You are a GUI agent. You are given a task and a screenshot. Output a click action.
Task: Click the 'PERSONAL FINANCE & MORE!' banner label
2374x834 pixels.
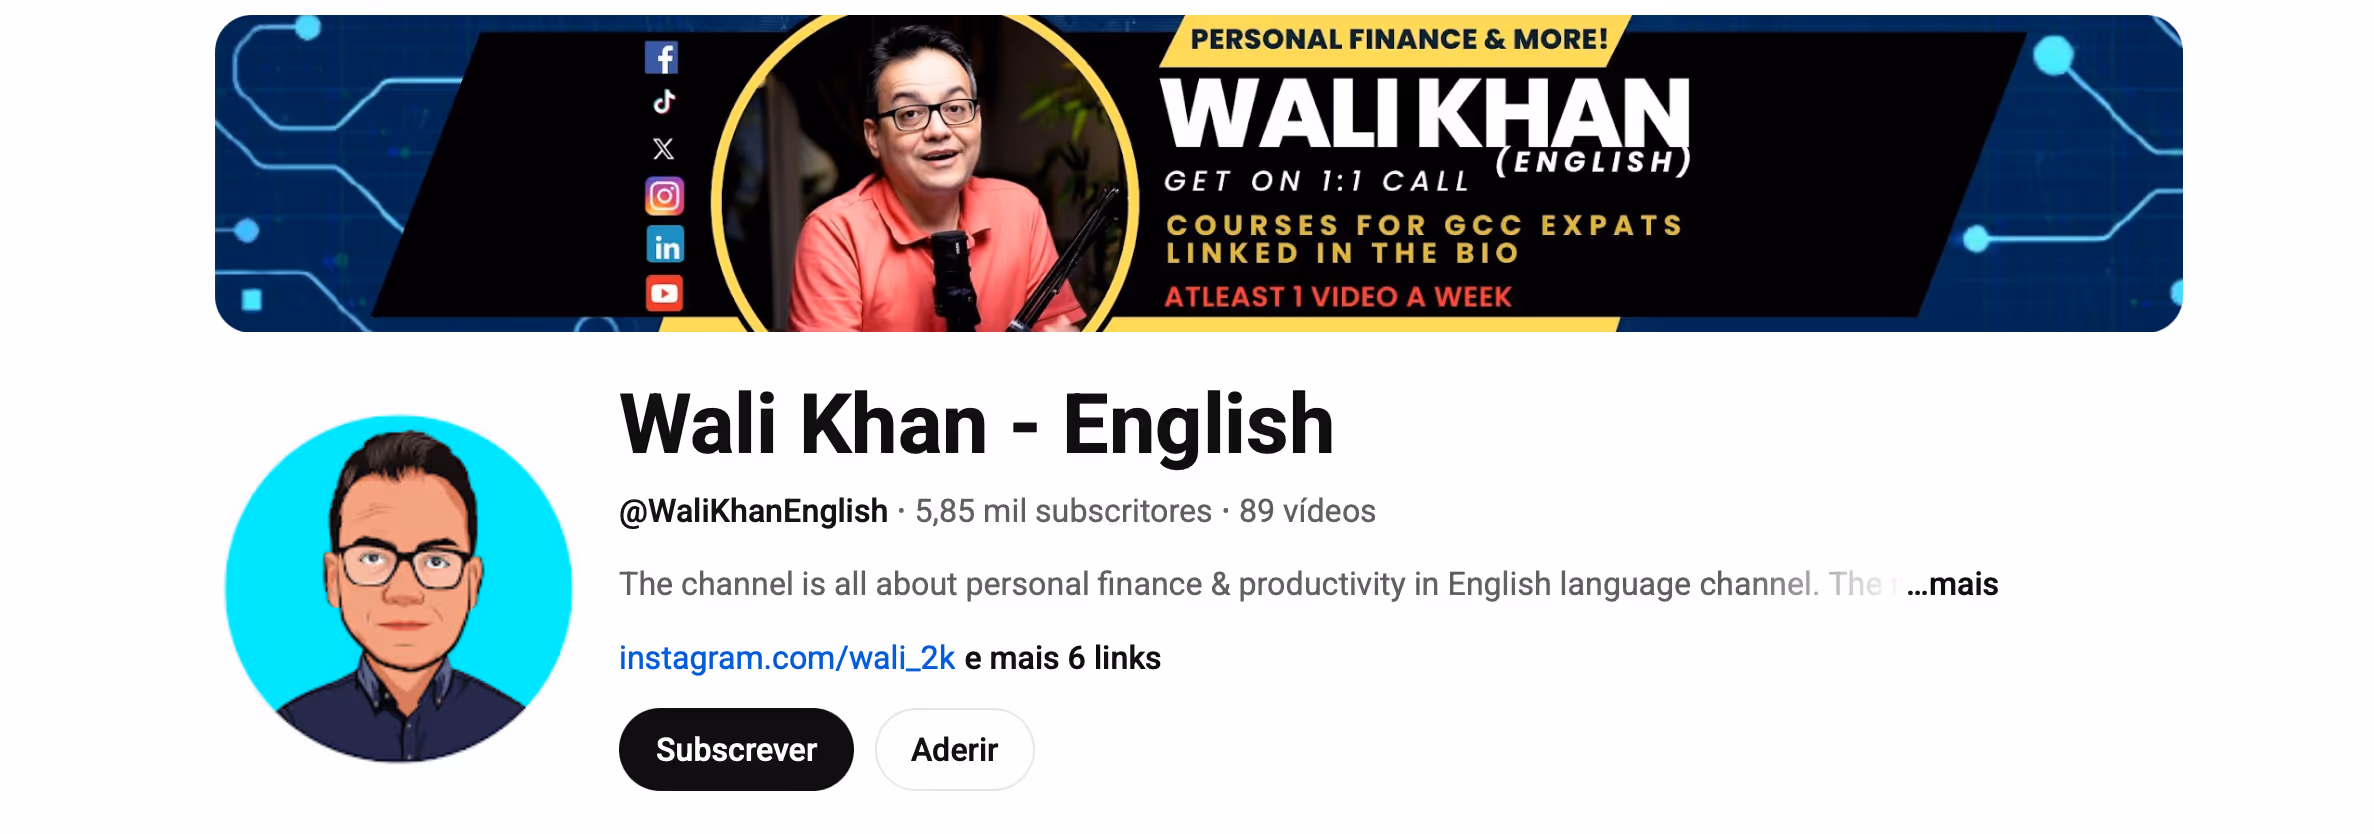pos(1399,39)
